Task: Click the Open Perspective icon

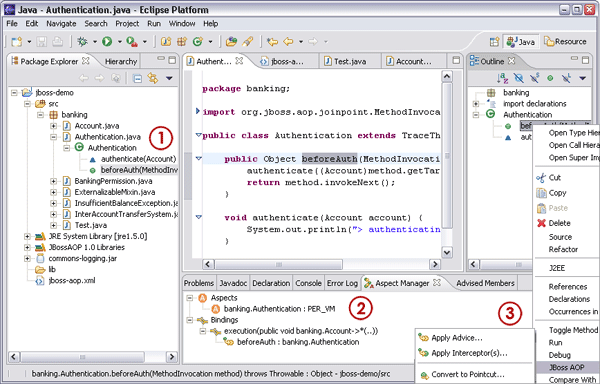Action: coord(494,41)
